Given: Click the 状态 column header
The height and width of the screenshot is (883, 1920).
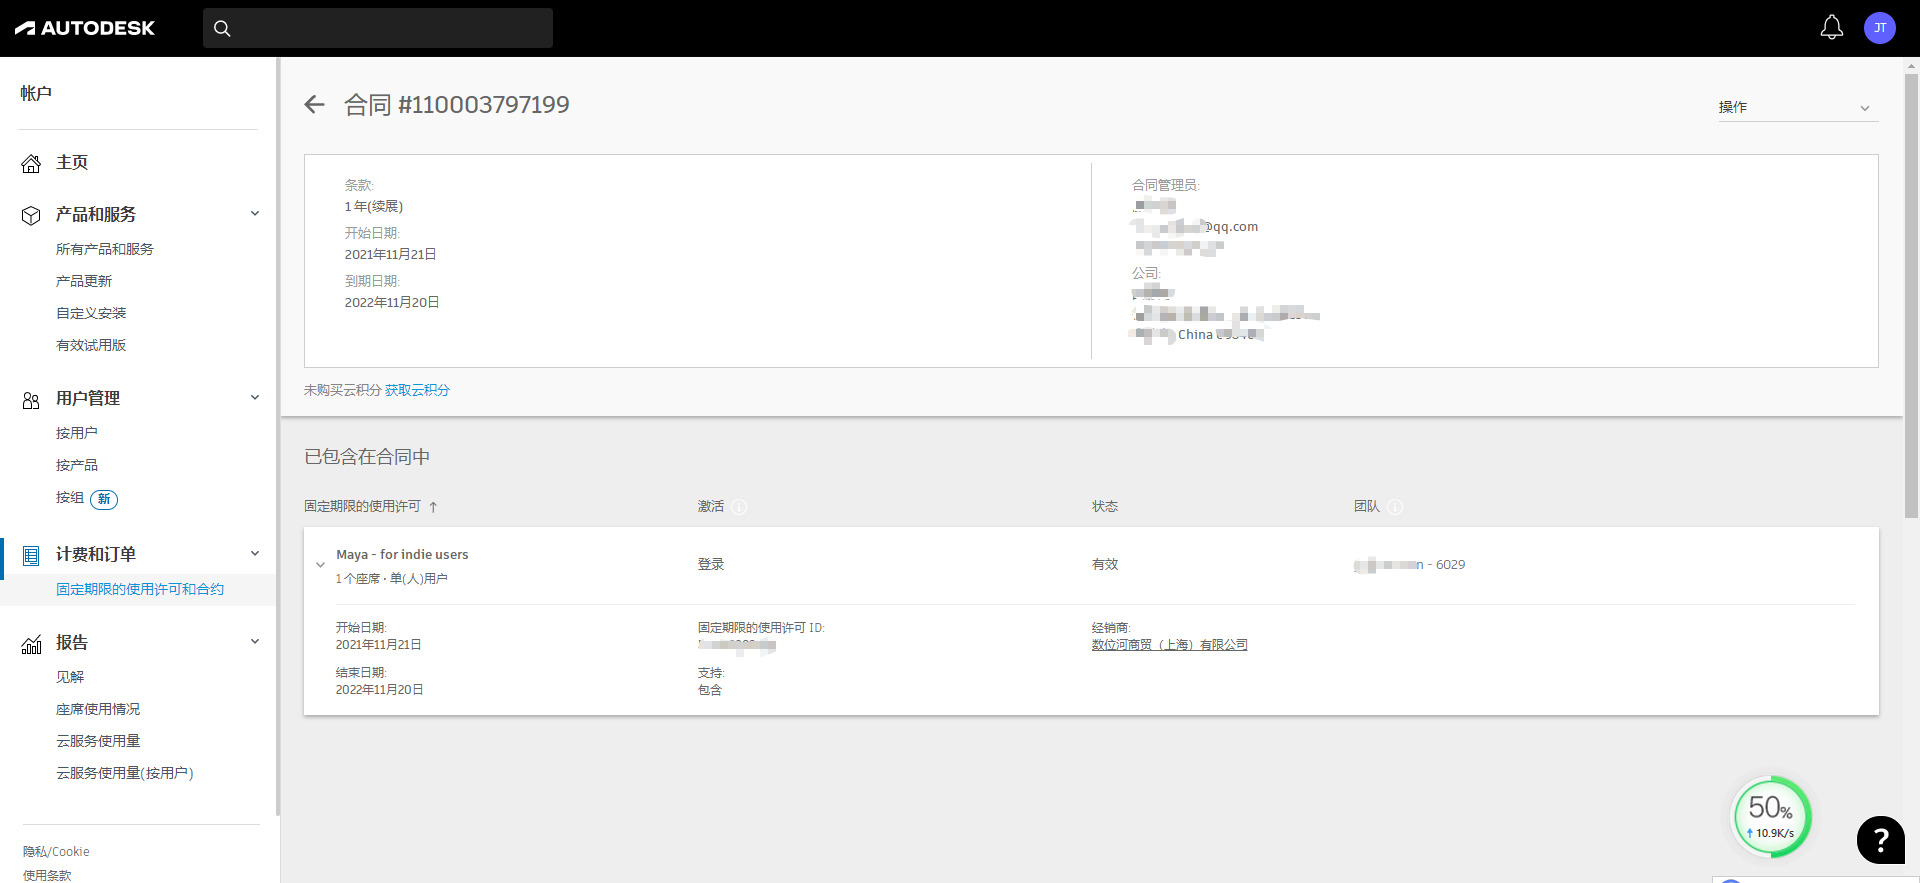Looking at the screenshot, I should coord(1104,507).
